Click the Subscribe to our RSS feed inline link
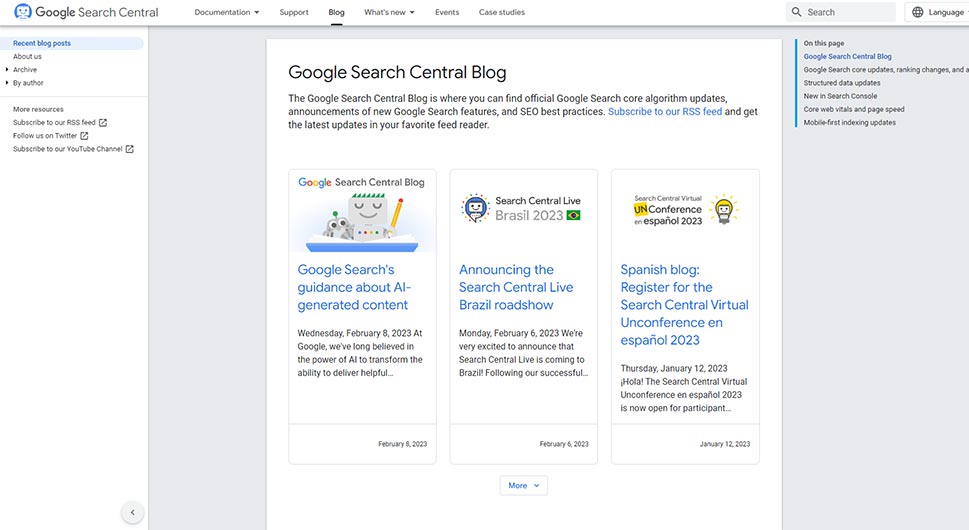 click(665, 111)
